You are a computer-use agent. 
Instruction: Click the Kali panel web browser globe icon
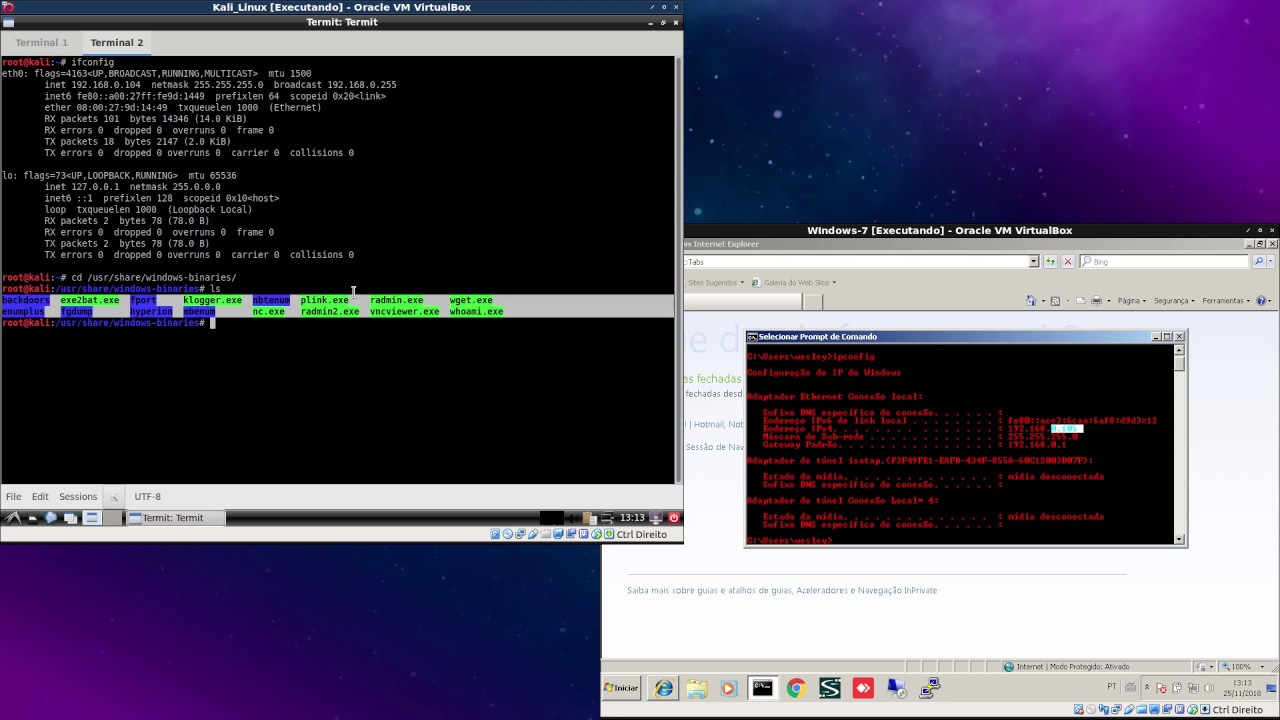click(51, 518)
